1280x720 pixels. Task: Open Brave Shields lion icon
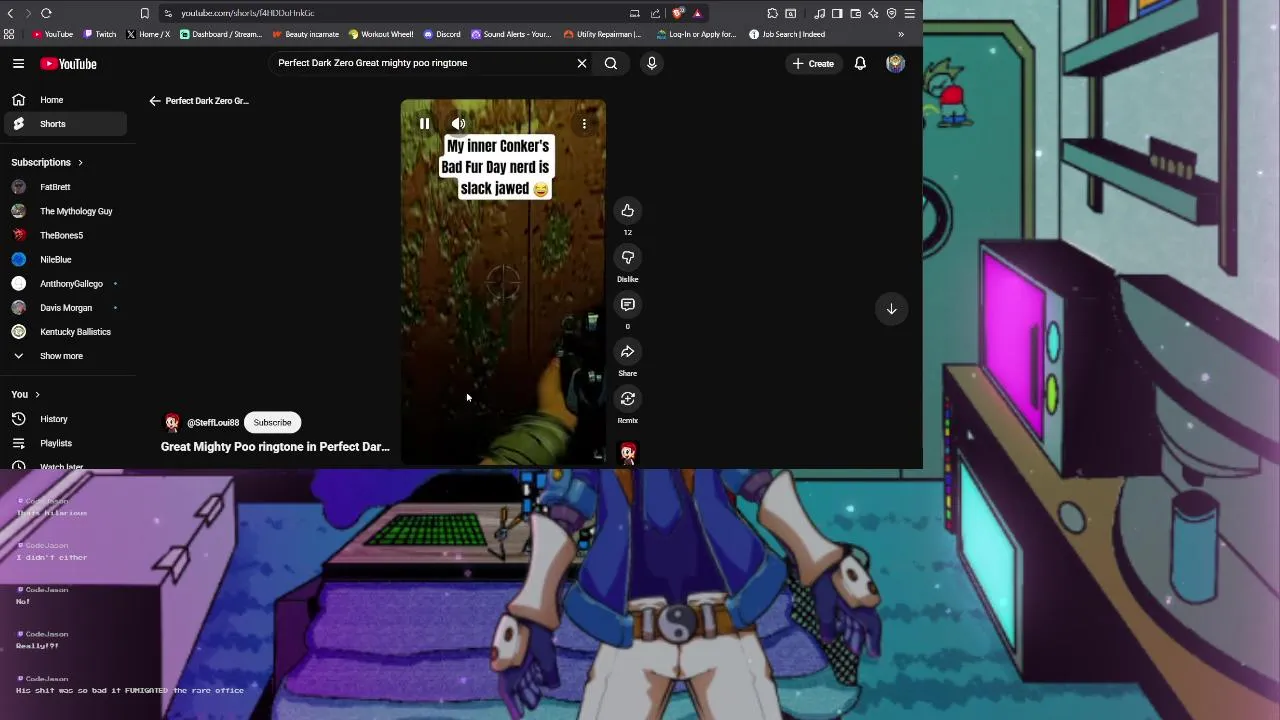coord(678,13)
